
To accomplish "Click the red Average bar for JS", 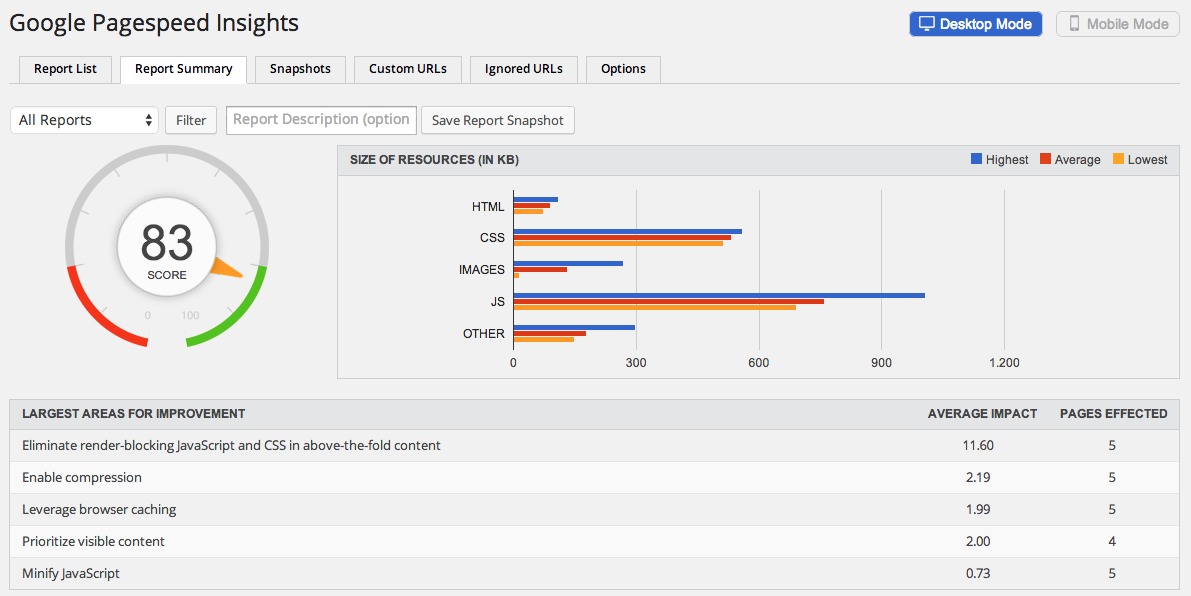I will (669, 301).
